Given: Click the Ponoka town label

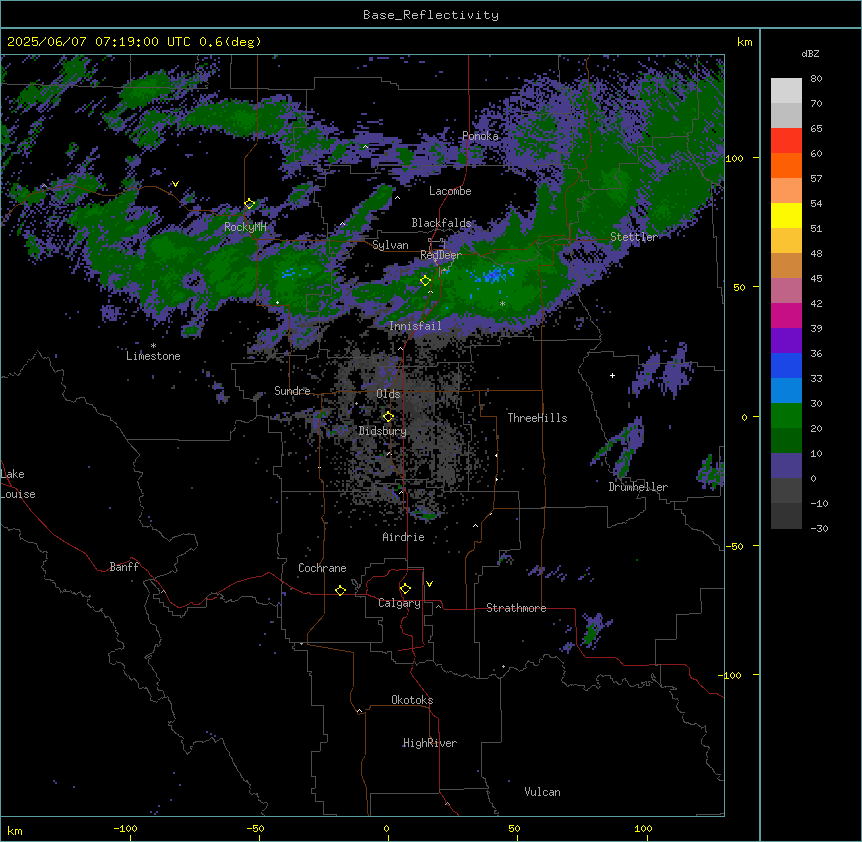Looking at the screenshot, I should click(480, 136).
